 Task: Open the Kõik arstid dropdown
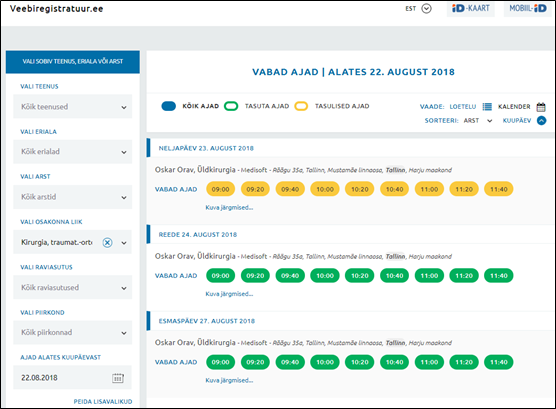click(x=72, y=197)
